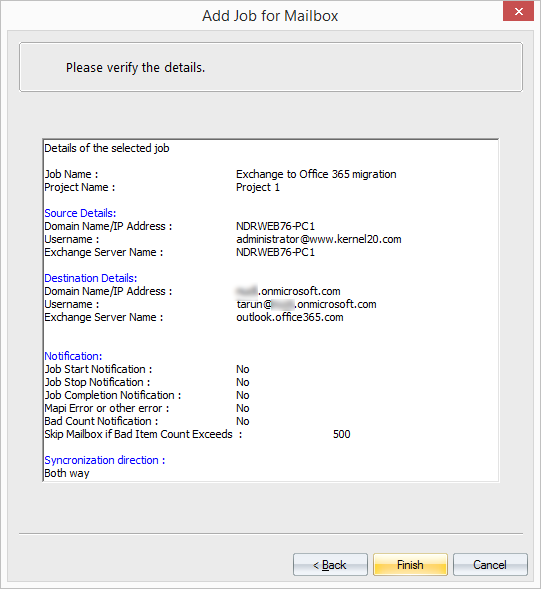Click 'Skip Mailbox if Bad Item Count Exceeds' label
The height and width of the screenshot is (589, 541).
(143, 434)
